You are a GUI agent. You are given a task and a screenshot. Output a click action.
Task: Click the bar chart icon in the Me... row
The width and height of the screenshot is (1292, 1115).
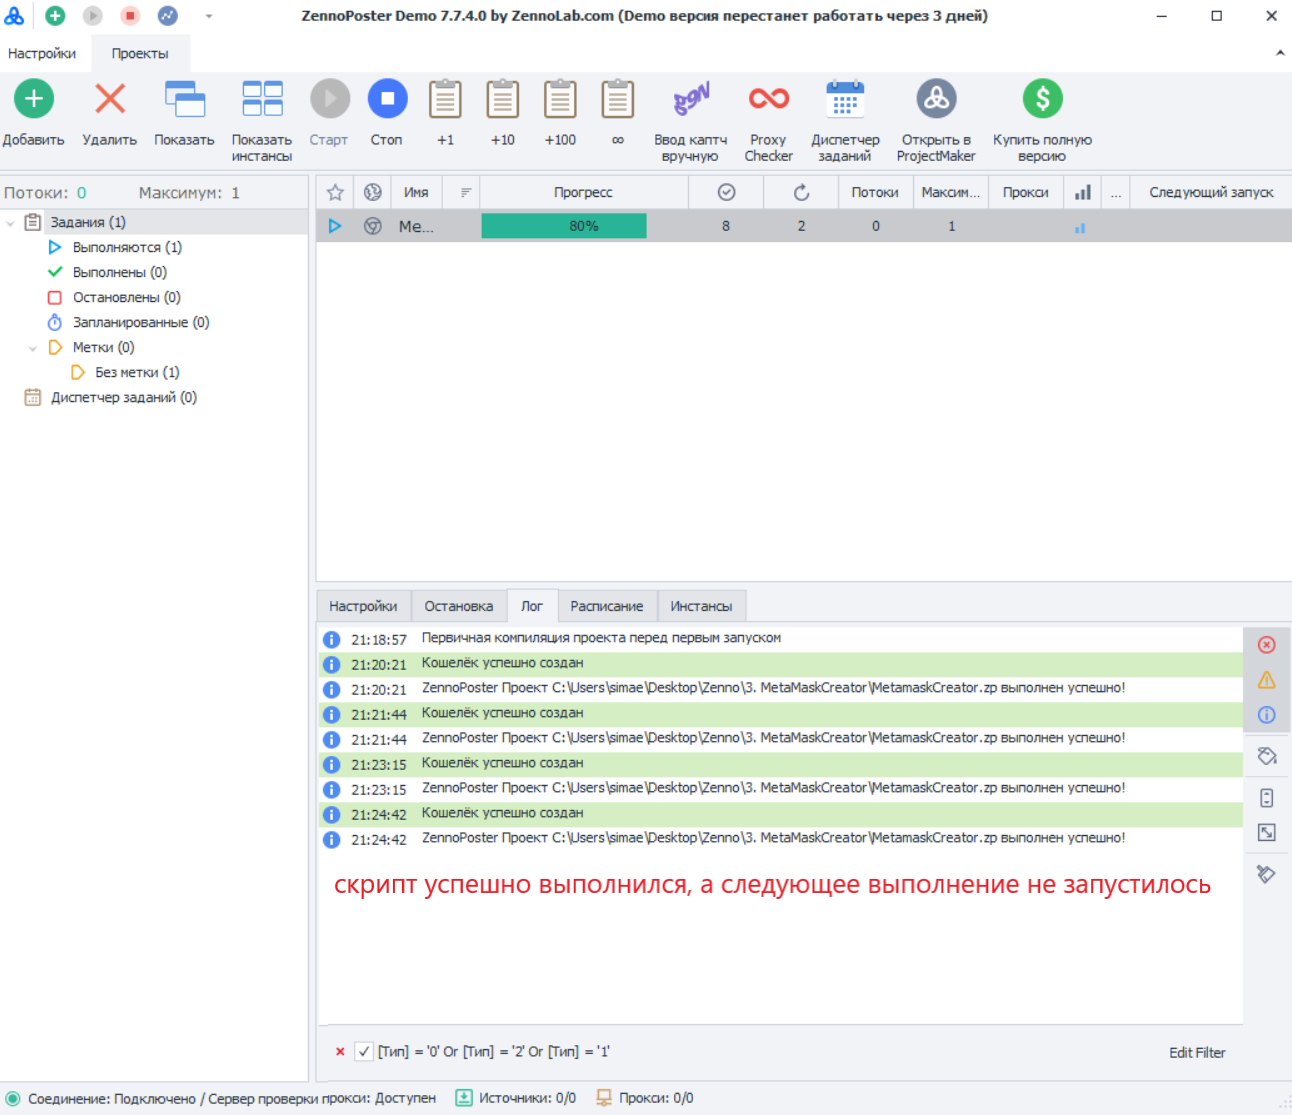click(x=1080, y=228)
